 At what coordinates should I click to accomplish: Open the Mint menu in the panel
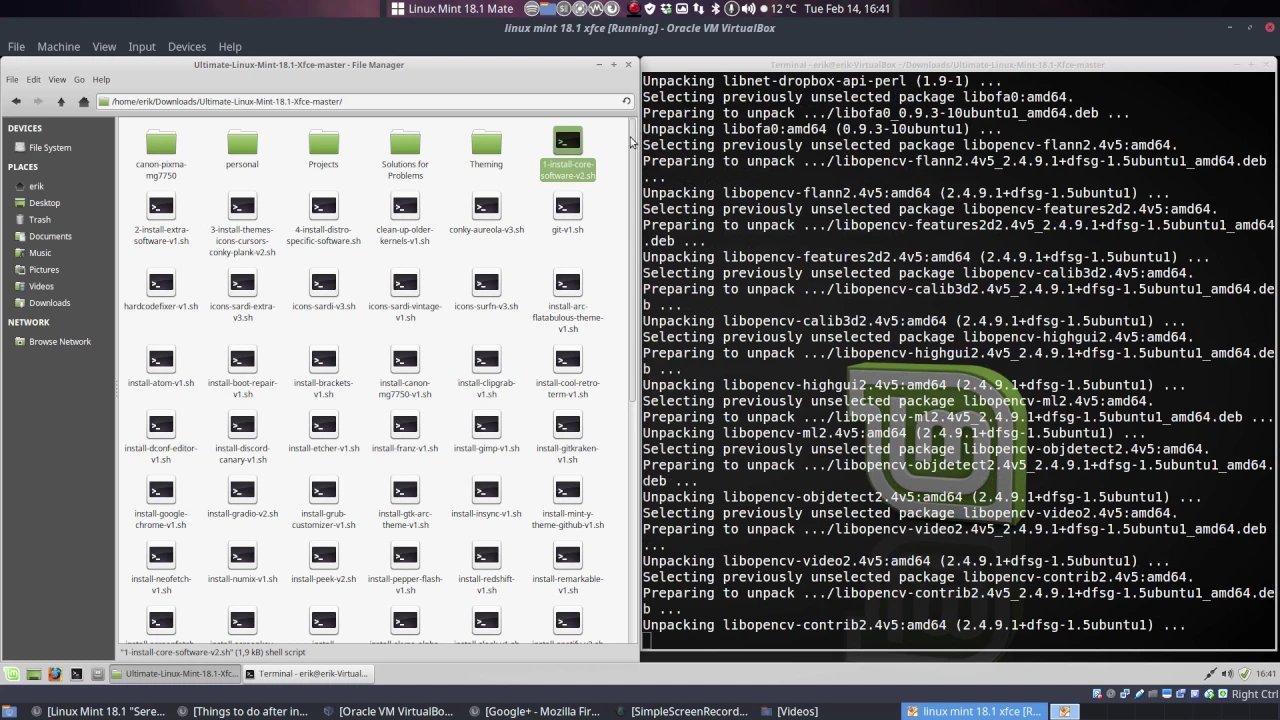(x=12, y=674)
